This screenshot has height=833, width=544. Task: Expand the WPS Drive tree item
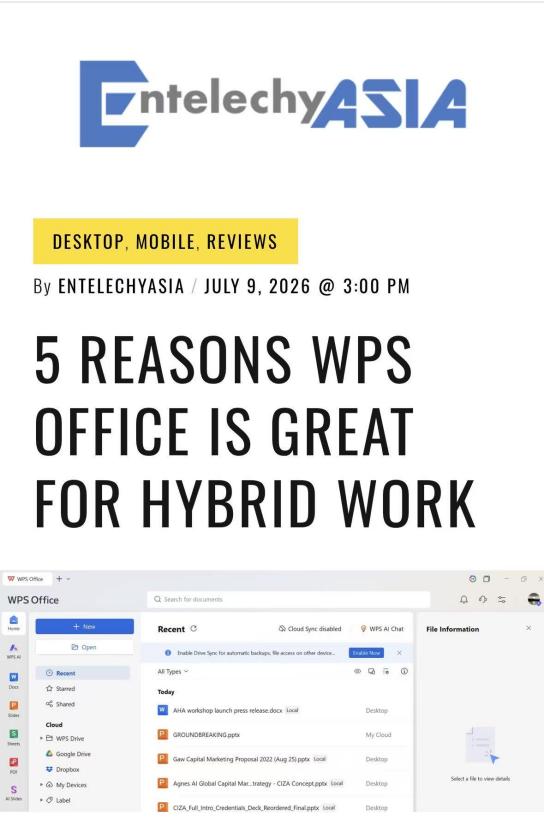click(41, 738)
